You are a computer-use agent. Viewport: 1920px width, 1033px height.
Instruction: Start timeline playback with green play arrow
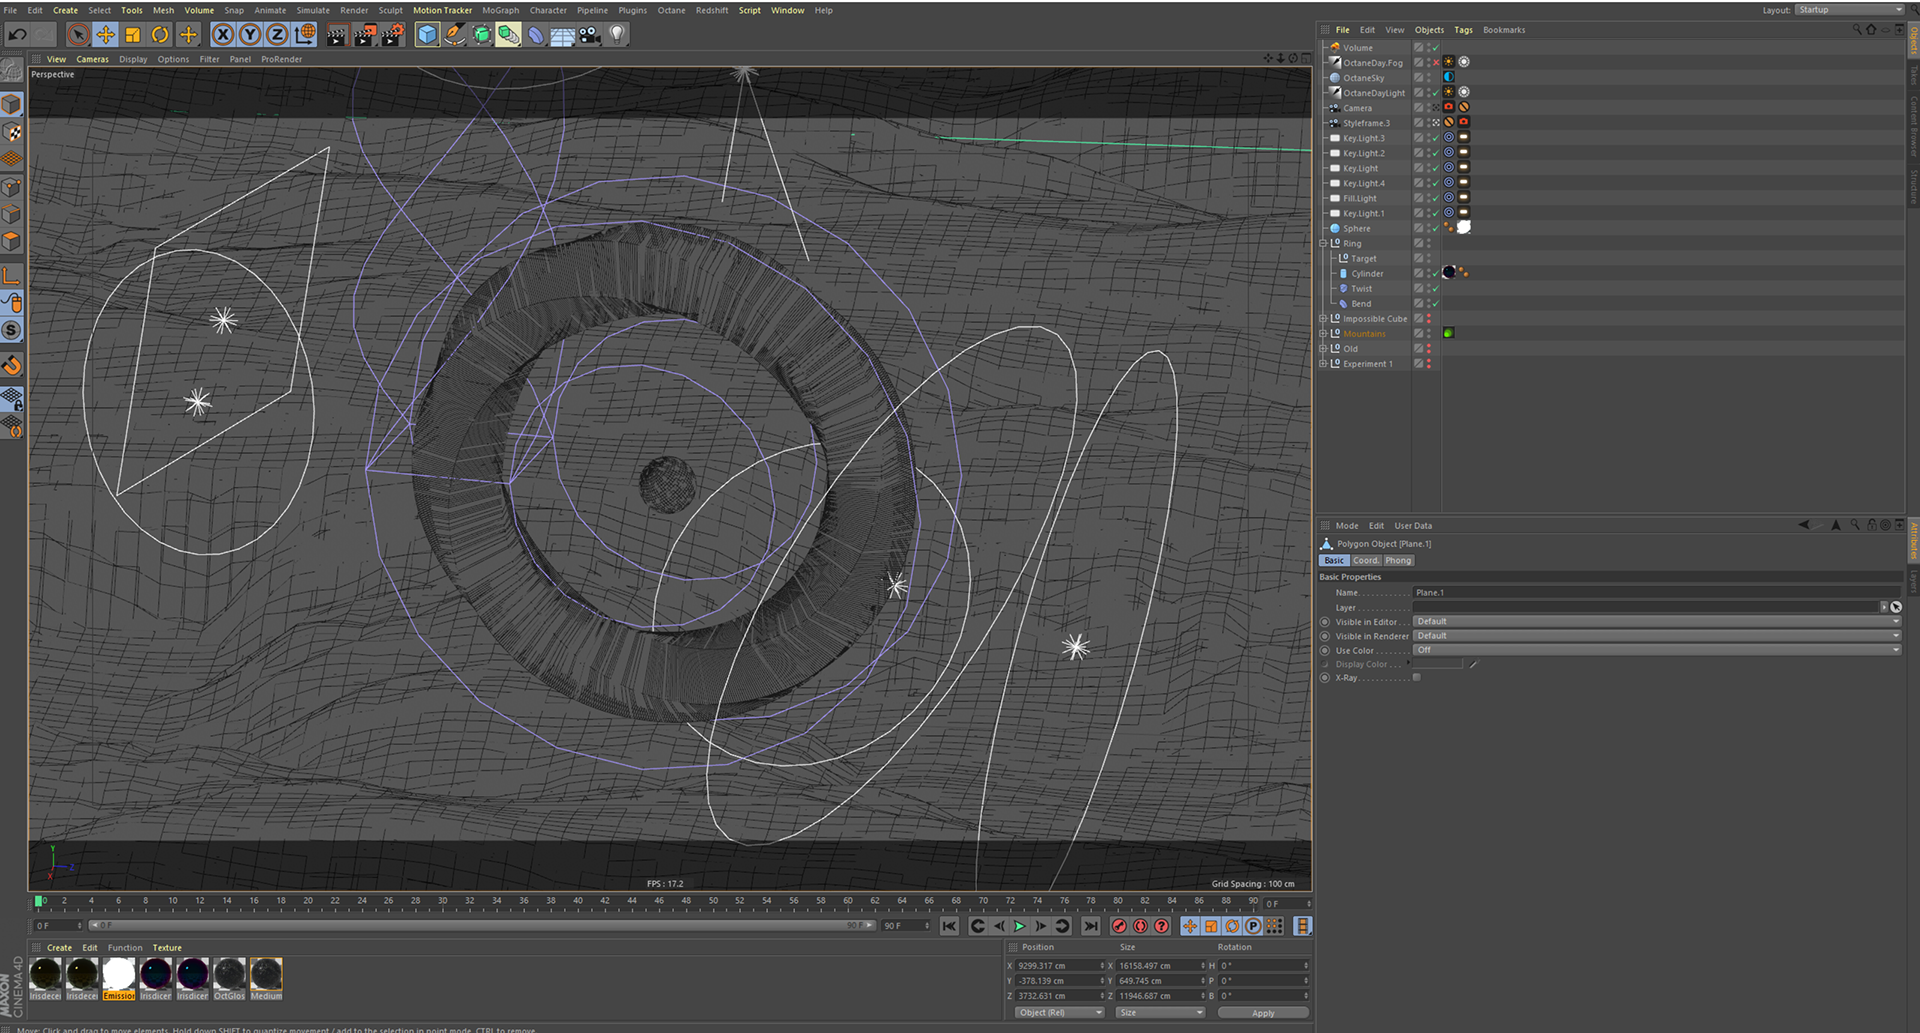(x=1019, y=926)
